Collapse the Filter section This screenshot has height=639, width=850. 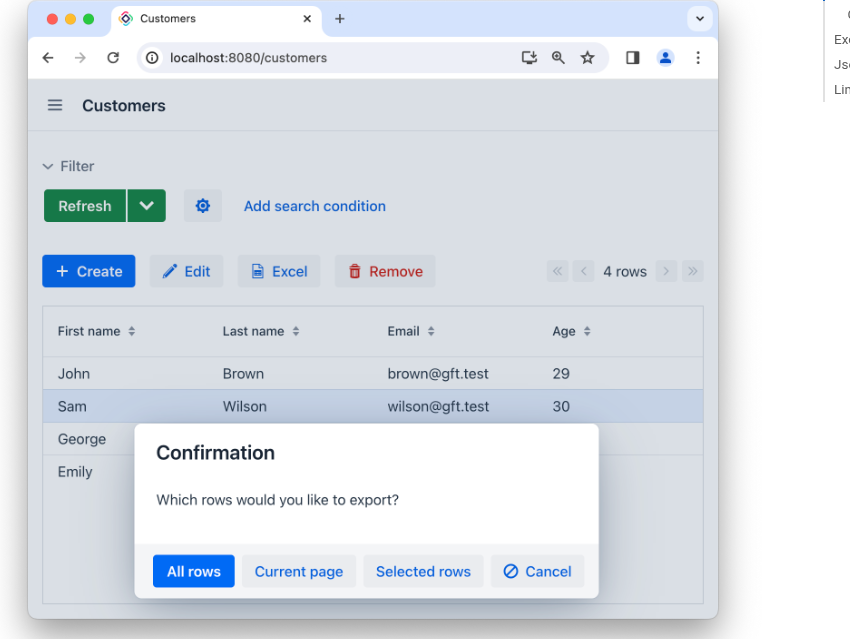[68, 166]
